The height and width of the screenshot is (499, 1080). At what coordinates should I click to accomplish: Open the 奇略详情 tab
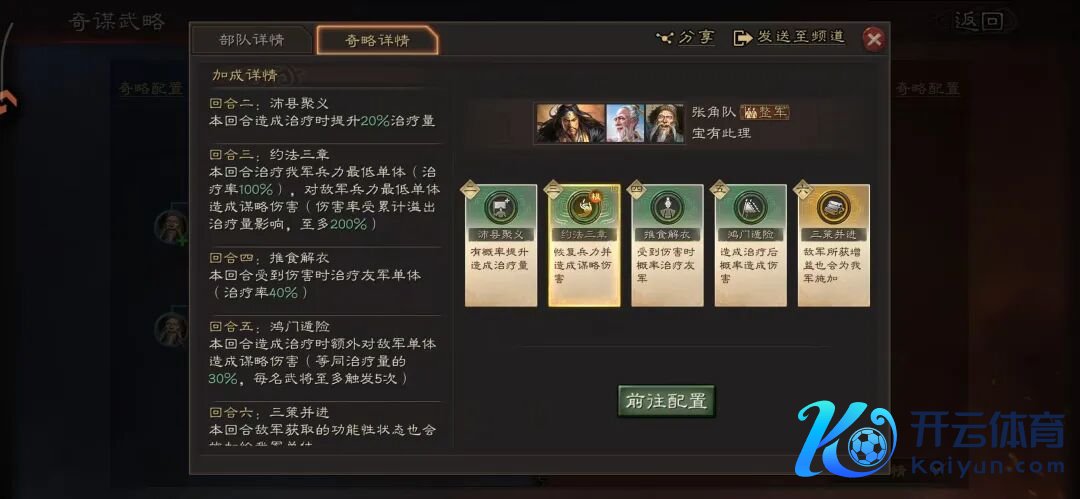point(377,40)
